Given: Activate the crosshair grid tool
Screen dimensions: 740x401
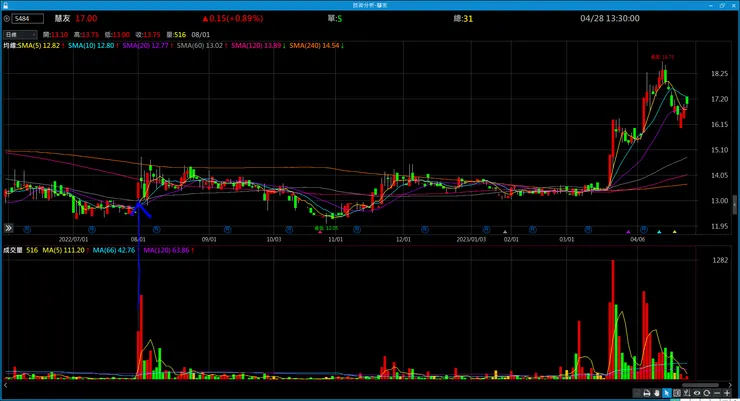Looking at the screenshot, I should (677, 393).
